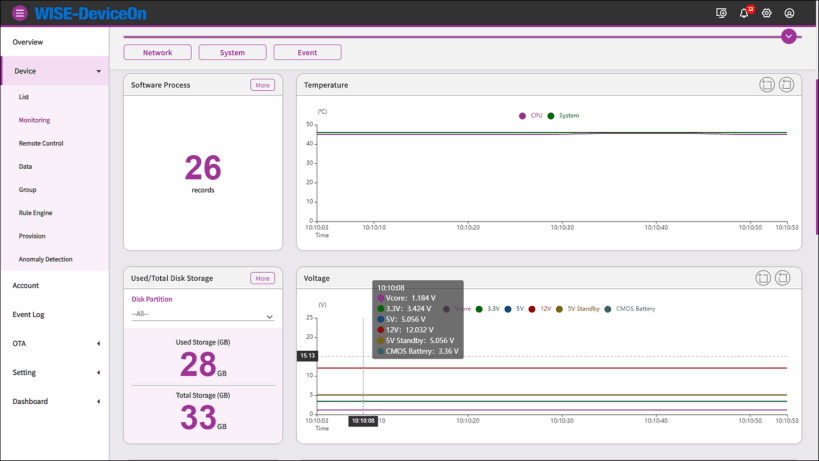The width and height of the screenshot is (819, 461).
Task: Open the Disk Partition dropdown
Action: [x=203, y=314]
